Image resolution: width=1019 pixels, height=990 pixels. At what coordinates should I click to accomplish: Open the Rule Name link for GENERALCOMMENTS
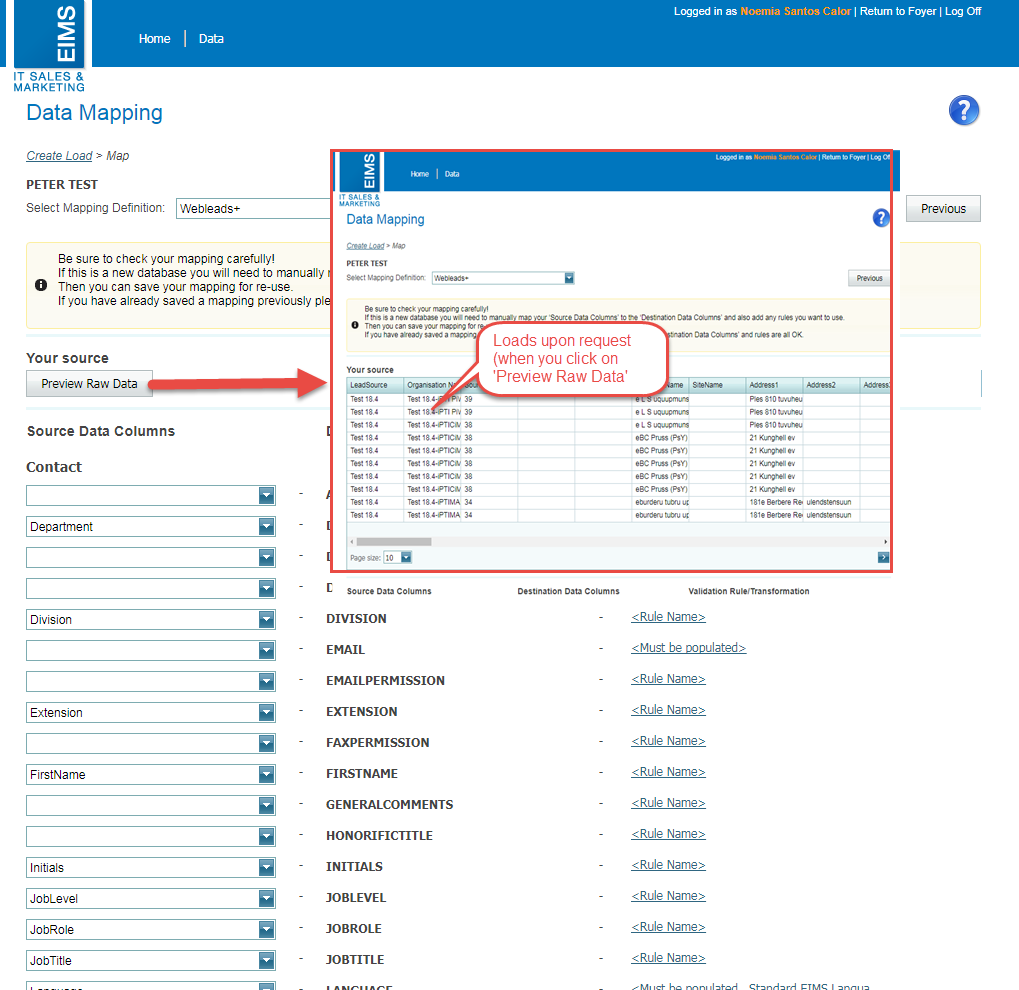click(x=668, y=803)
